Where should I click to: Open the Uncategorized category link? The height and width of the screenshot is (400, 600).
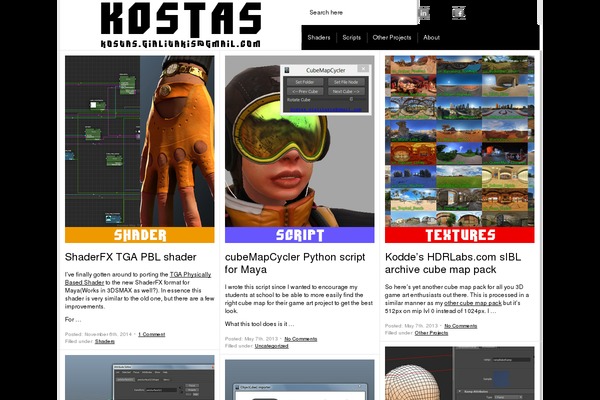click(272, 346)
